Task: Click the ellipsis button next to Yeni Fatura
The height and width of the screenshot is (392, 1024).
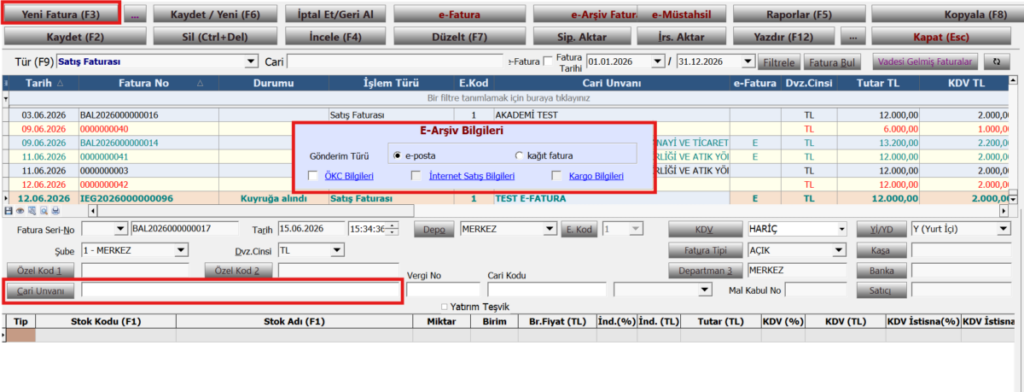Action: (x=135, y=14)
